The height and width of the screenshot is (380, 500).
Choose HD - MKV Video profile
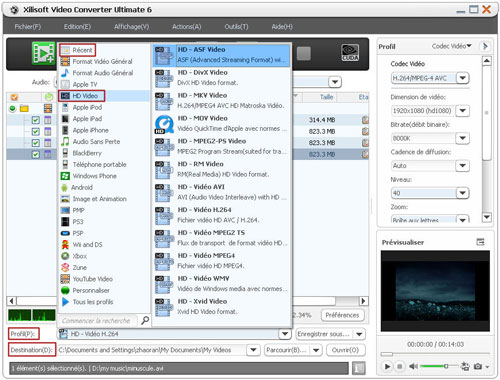pyautogui.click(x=222, y=101)
